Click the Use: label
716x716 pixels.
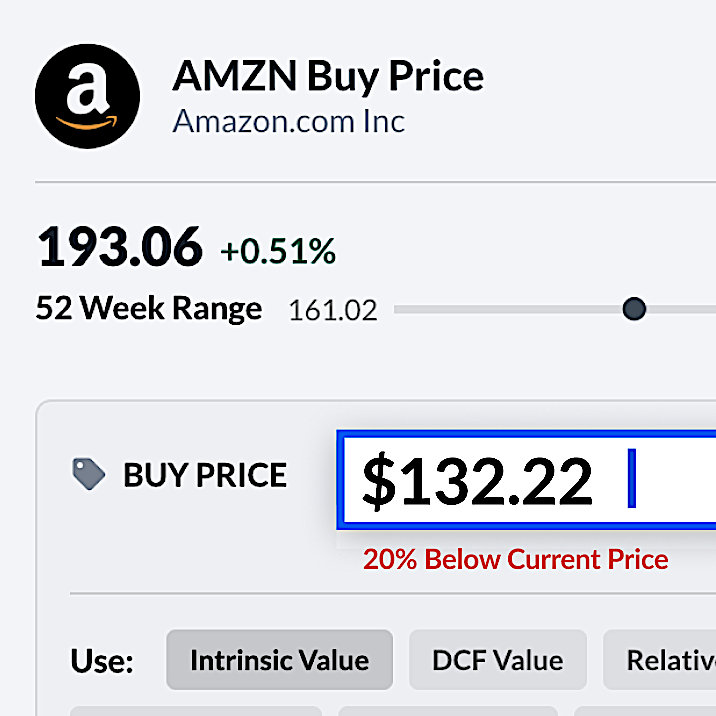102,661
